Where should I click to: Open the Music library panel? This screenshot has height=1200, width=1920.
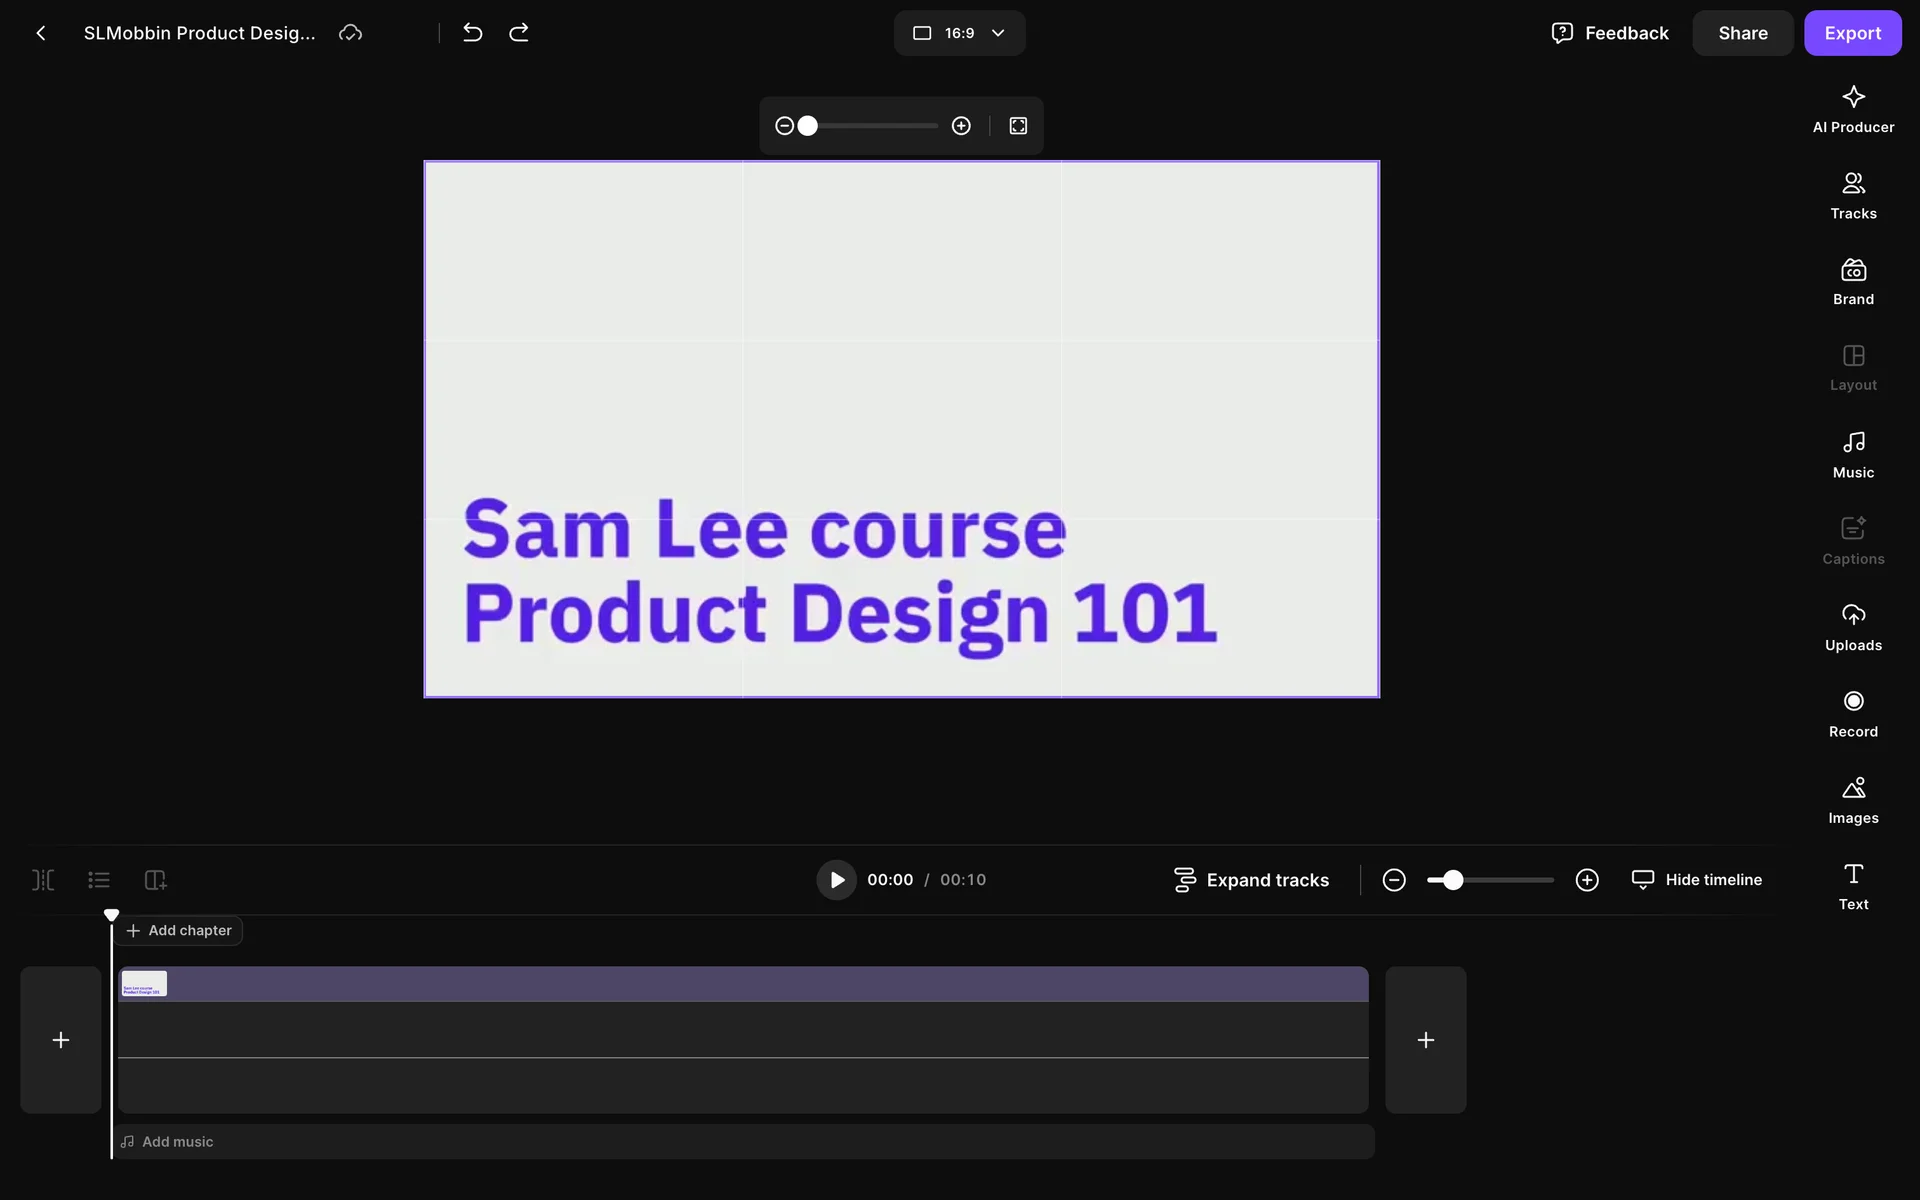click(x=1852, y=455)
